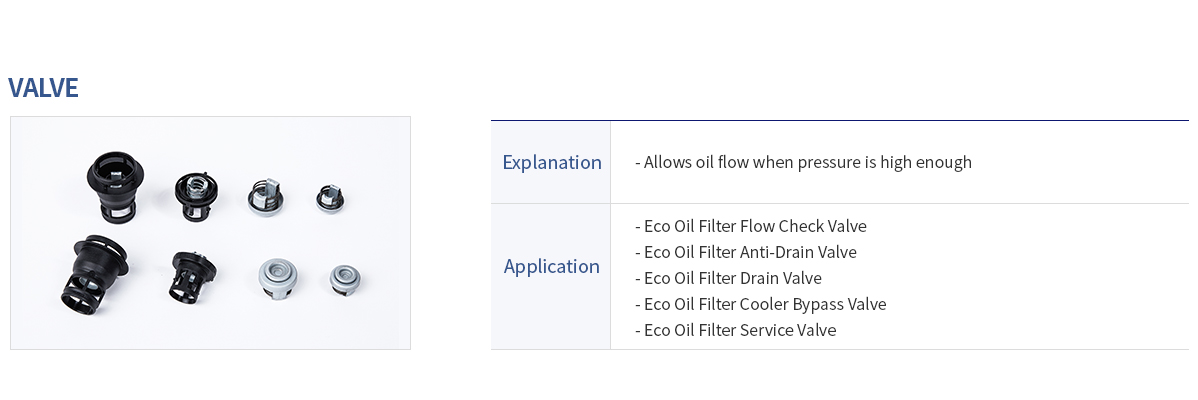This screenshot has height=400, width=1198.
Task: Click Eco Oil Filter Drain Valve entry
Action: click(728, 278)
